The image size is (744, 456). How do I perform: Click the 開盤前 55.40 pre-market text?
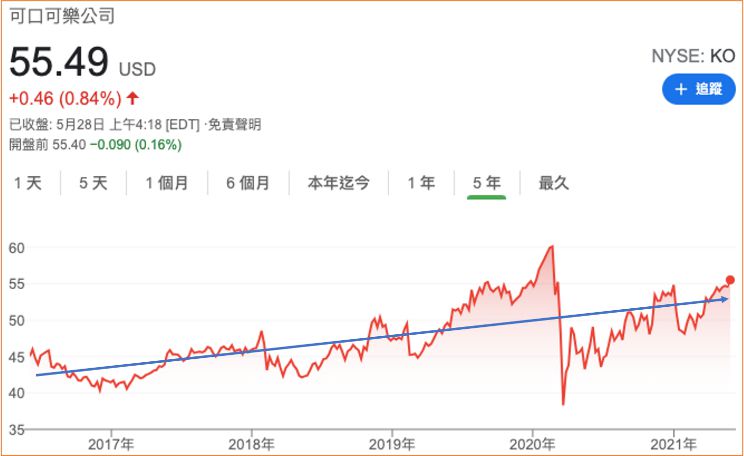click(47, 144)
